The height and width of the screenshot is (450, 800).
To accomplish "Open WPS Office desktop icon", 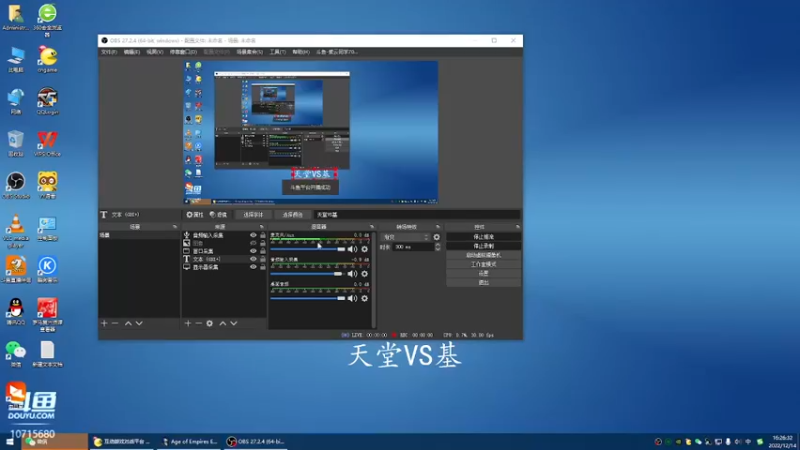I will coord(47,143).
